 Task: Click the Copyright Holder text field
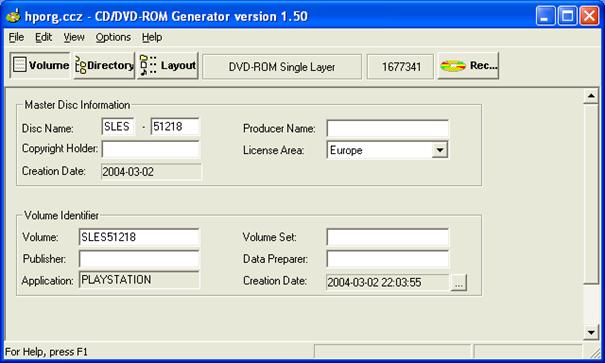tap(151, 149)
